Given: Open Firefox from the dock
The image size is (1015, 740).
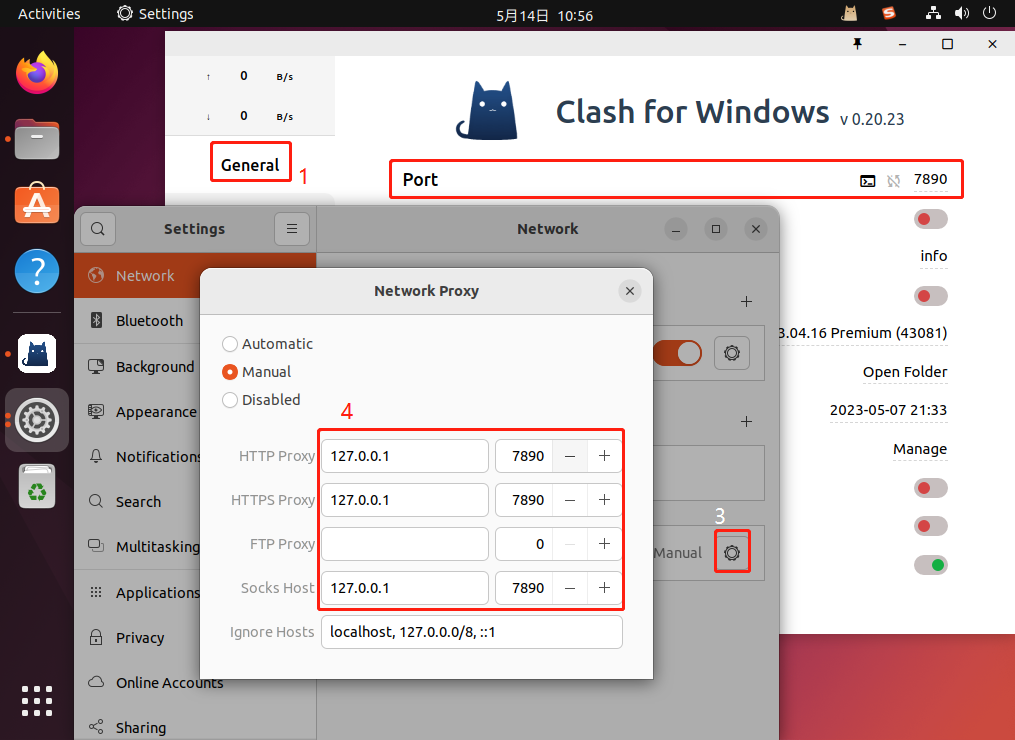Looking at the screenshot, I should [37, 73].
